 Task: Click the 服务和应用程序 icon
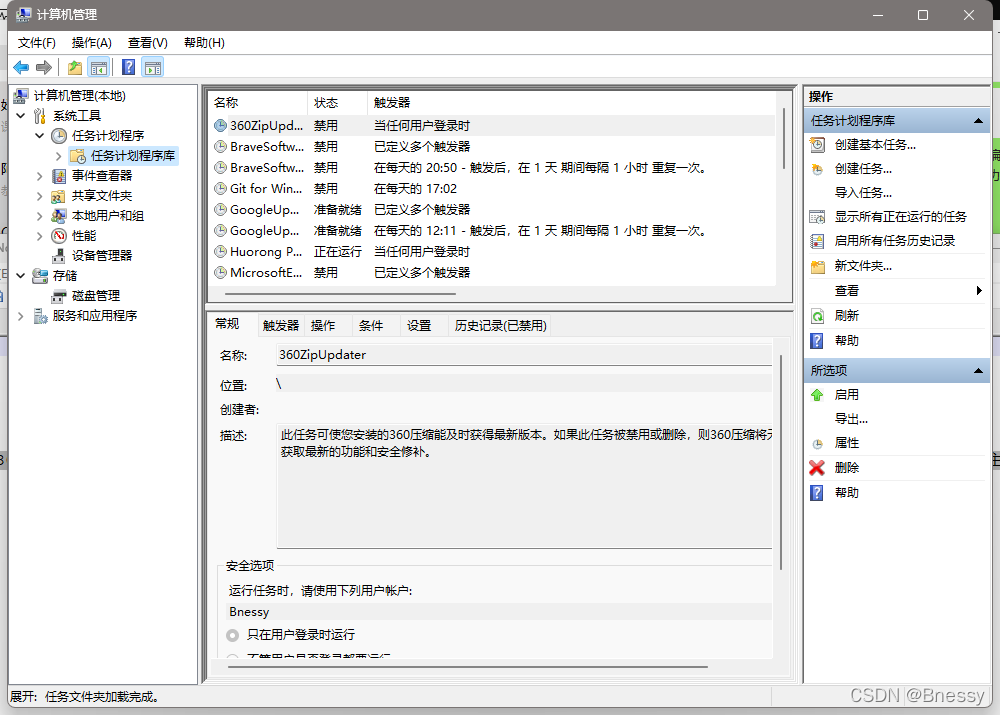40,316
